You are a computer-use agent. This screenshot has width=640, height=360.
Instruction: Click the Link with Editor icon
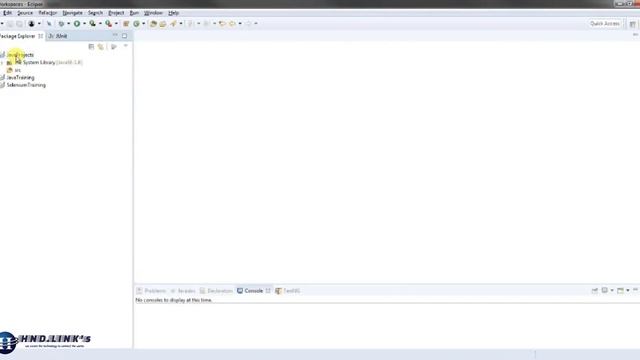click(x=101, y=47)
